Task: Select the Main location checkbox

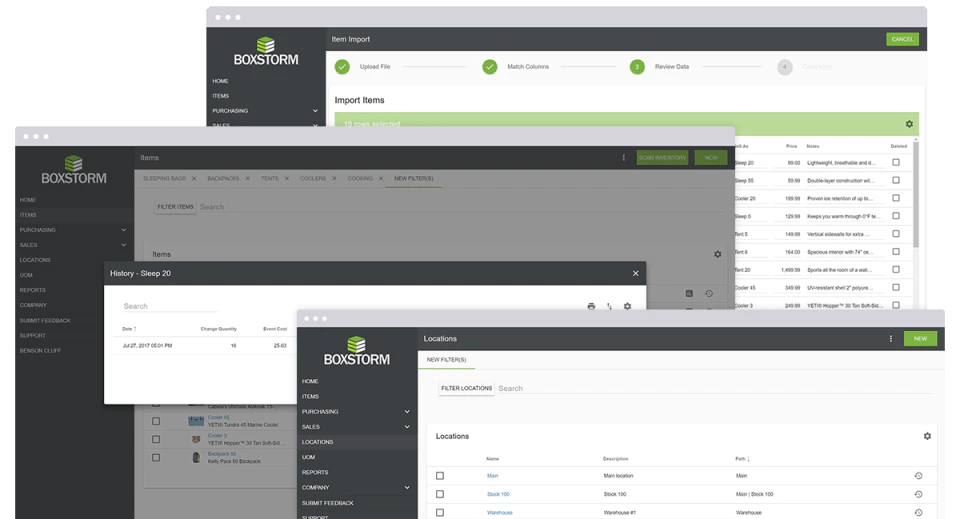Action: coord(440,476)
